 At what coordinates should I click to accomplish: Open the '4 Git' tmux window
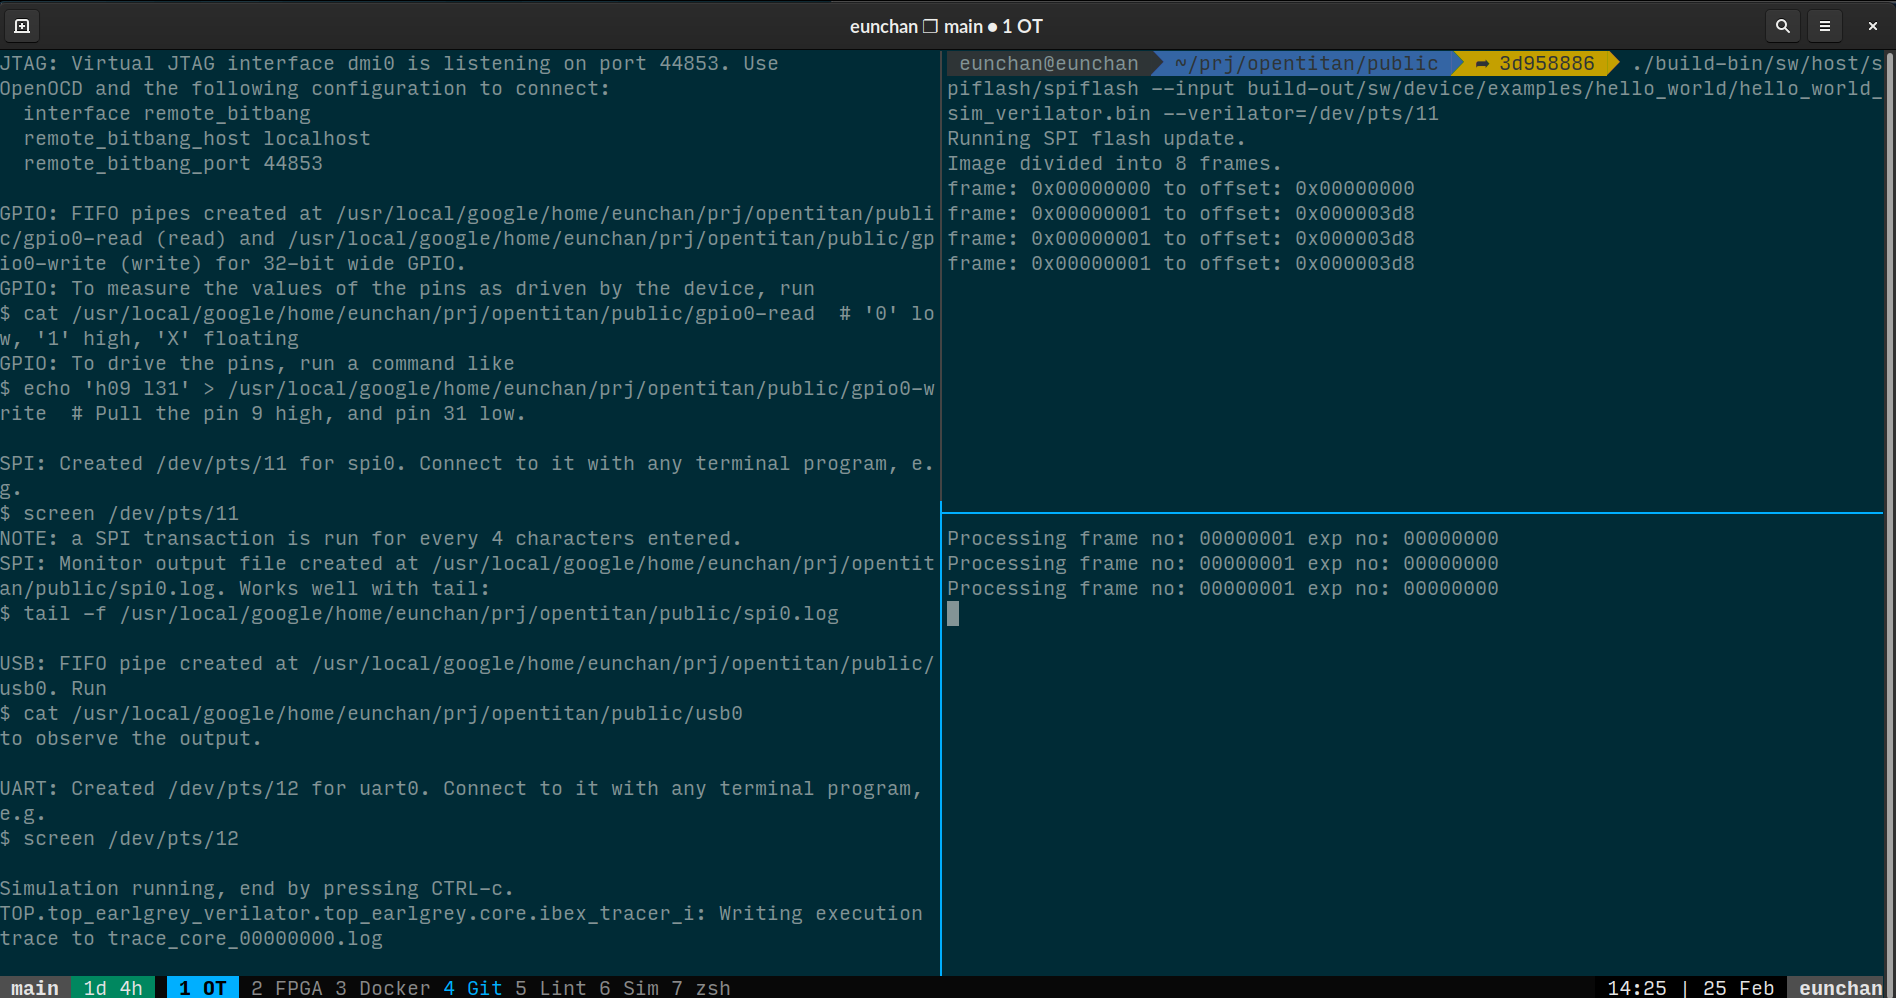pyautogui.click(x=470, y=988)
